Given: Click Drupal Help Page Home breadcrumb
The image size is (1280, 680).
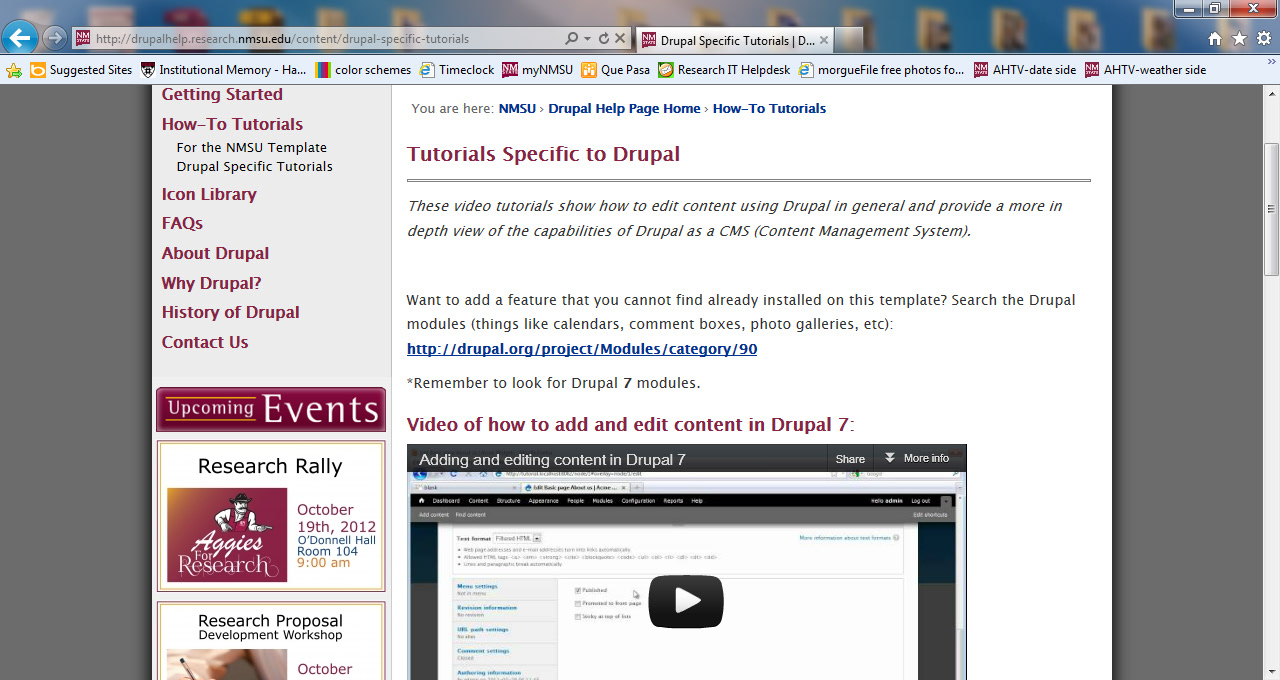Looking at the screenshot, I should tap(624, 108).
